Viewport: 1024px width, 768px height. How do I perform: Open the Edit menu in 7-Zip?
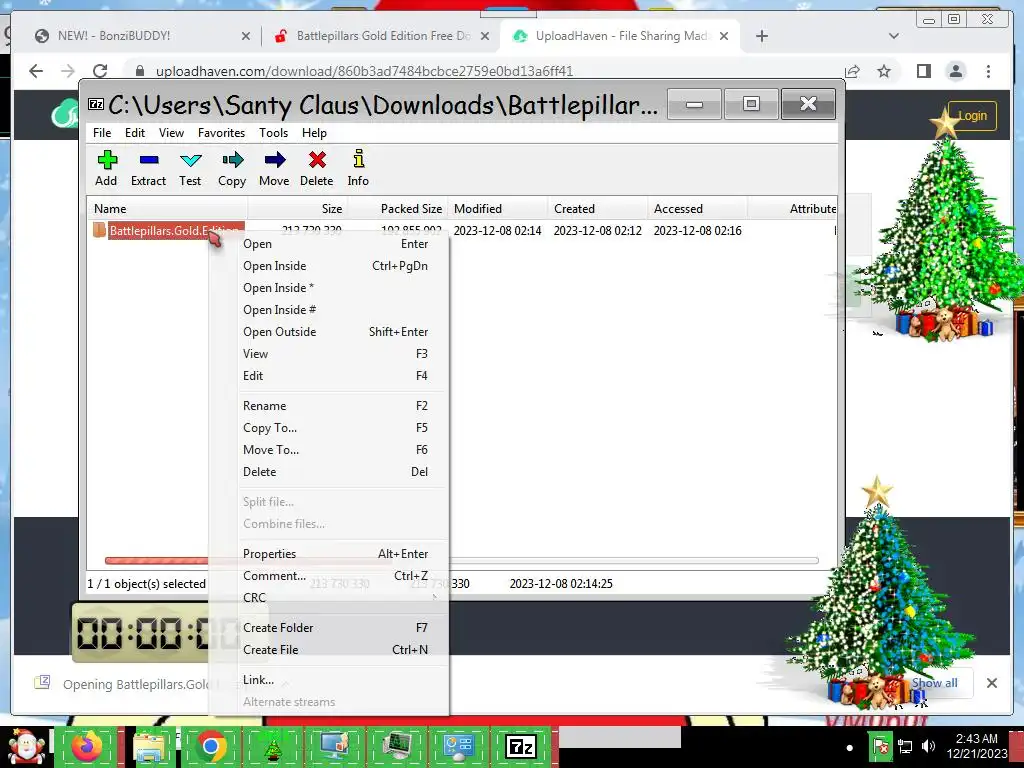[135, 133]
